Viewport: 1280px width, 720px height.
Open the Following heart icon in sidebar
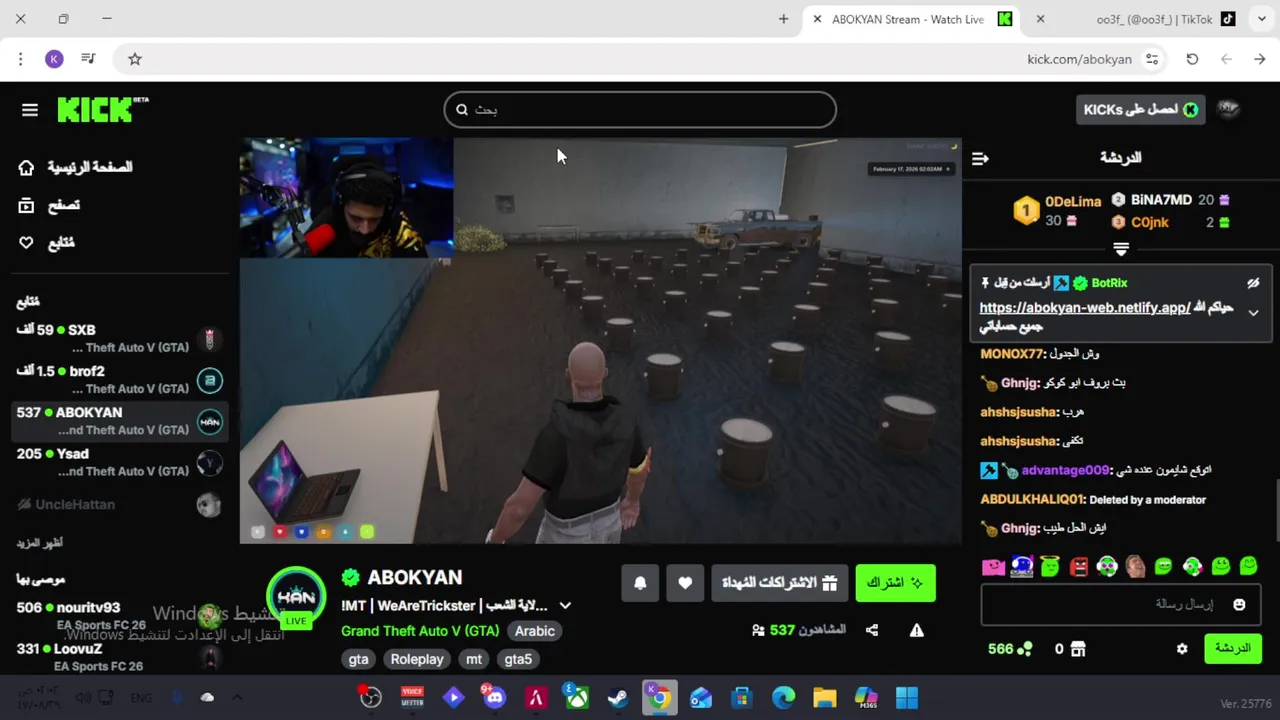(x=26, y=243)
